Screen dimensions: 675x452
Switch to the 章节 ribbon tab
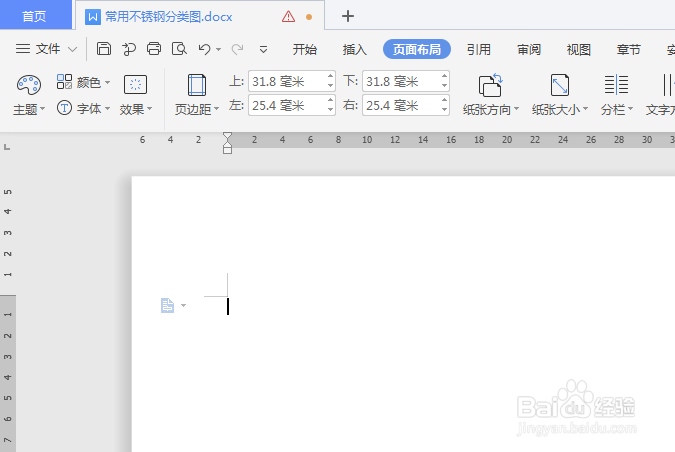coord(629,50)
